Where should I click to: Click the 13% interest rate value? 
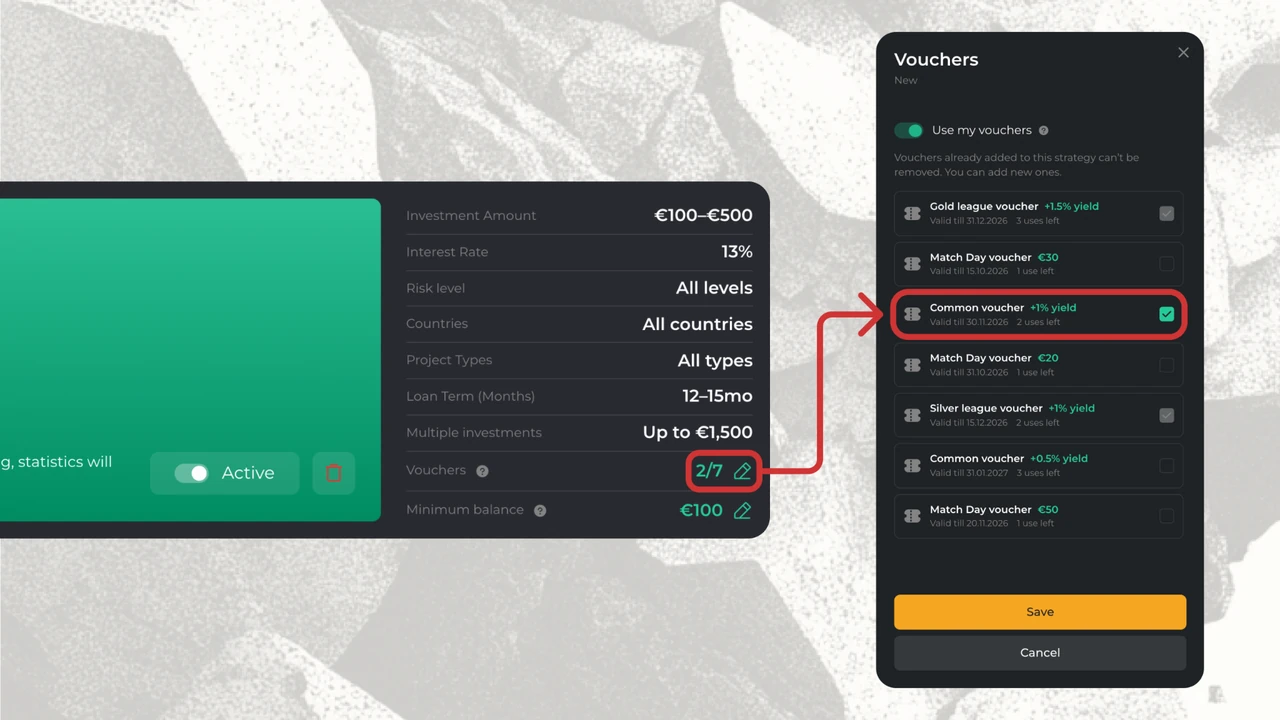click(x=737, y=252)
